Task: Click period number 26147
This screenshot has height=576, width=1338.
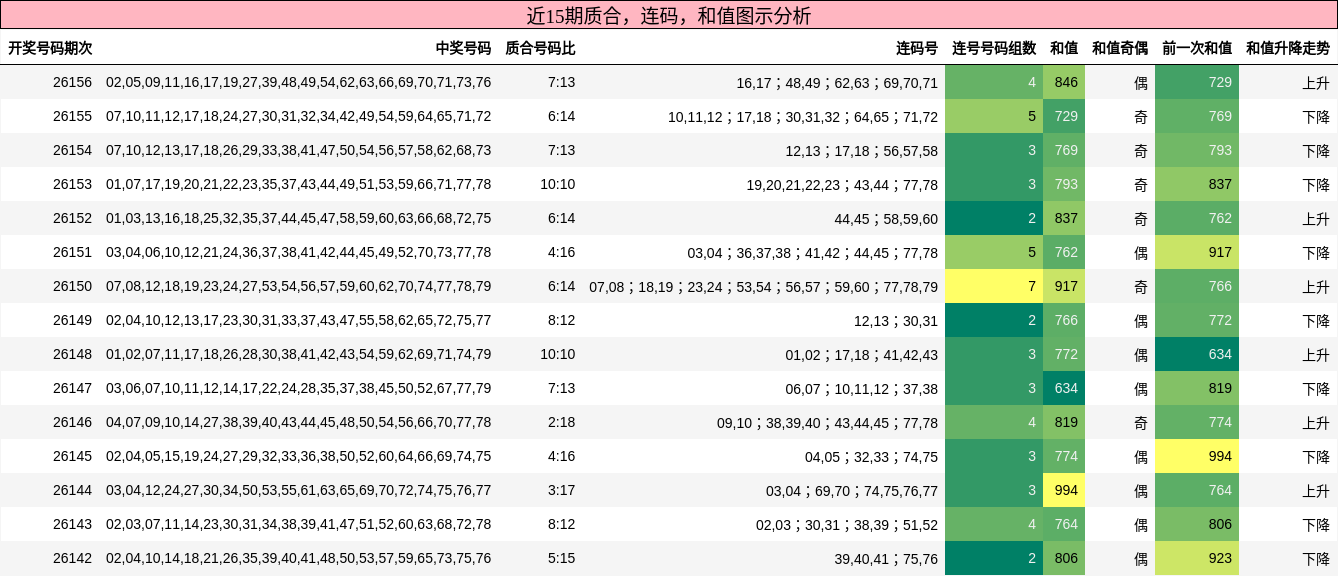Action: (72, 388)
